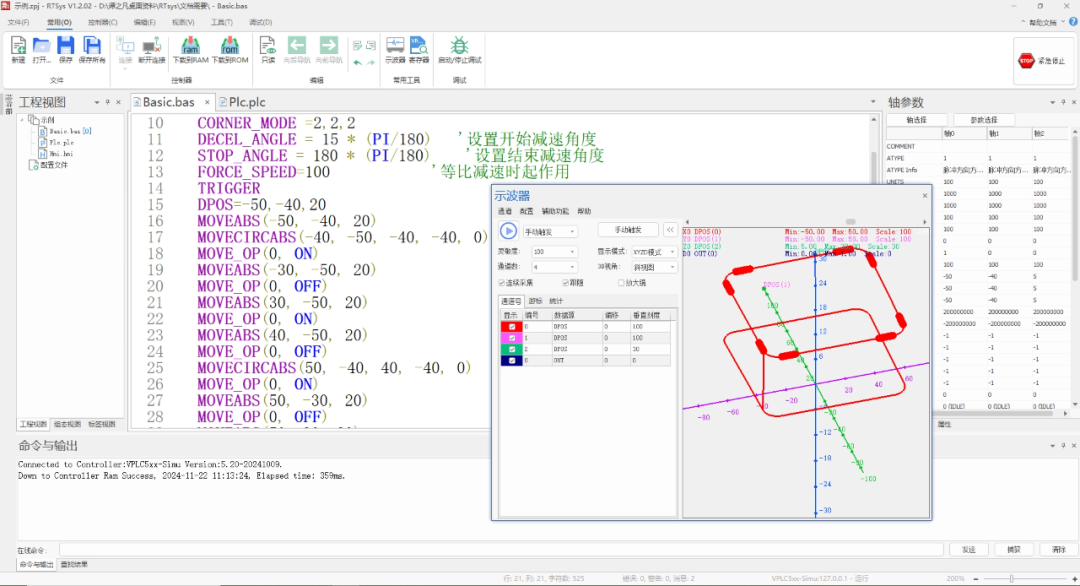Open the 视图(V) ribbon tab

183,23
